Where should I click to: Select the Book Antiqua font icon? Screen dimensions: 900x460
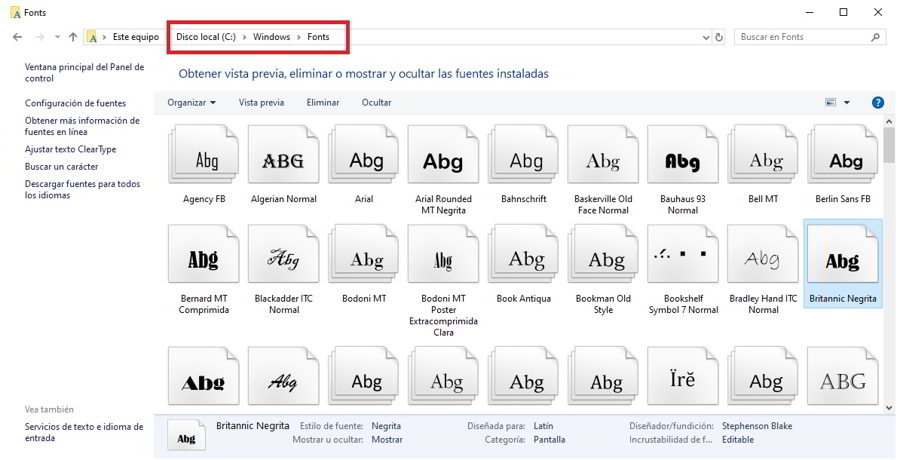click(x=523, y=254)
